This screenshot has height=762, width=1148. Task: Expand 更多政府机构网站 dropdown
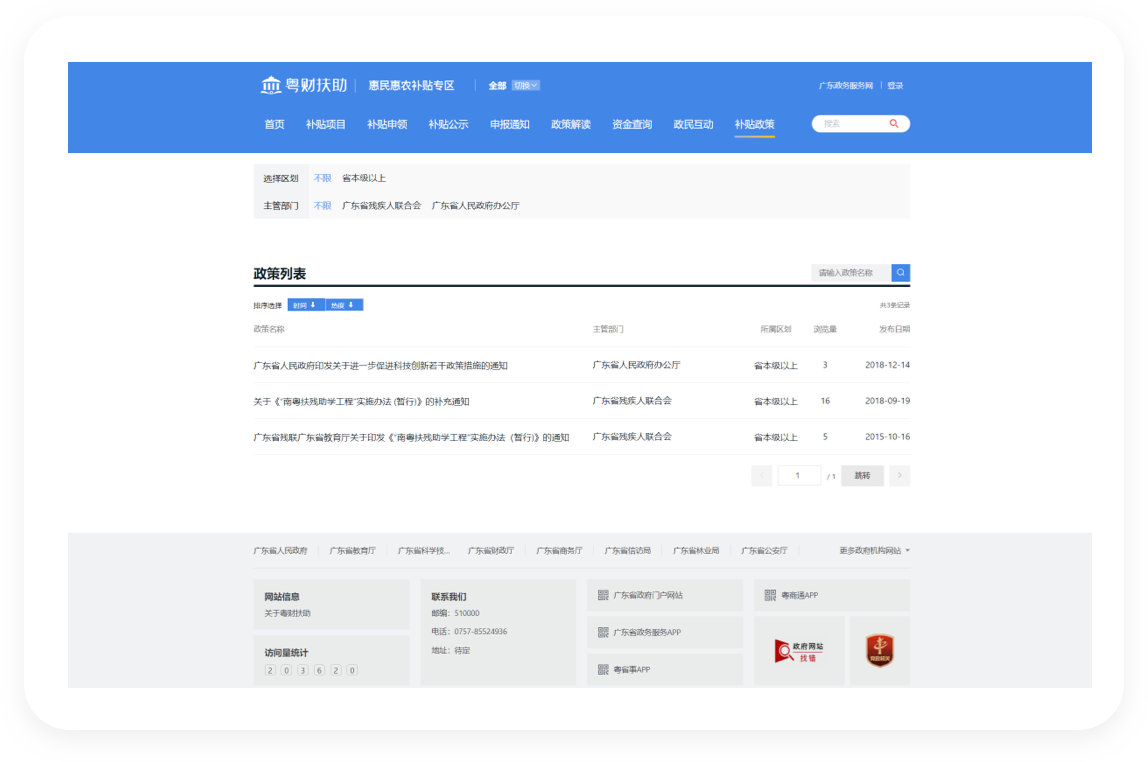pos(874,550)
